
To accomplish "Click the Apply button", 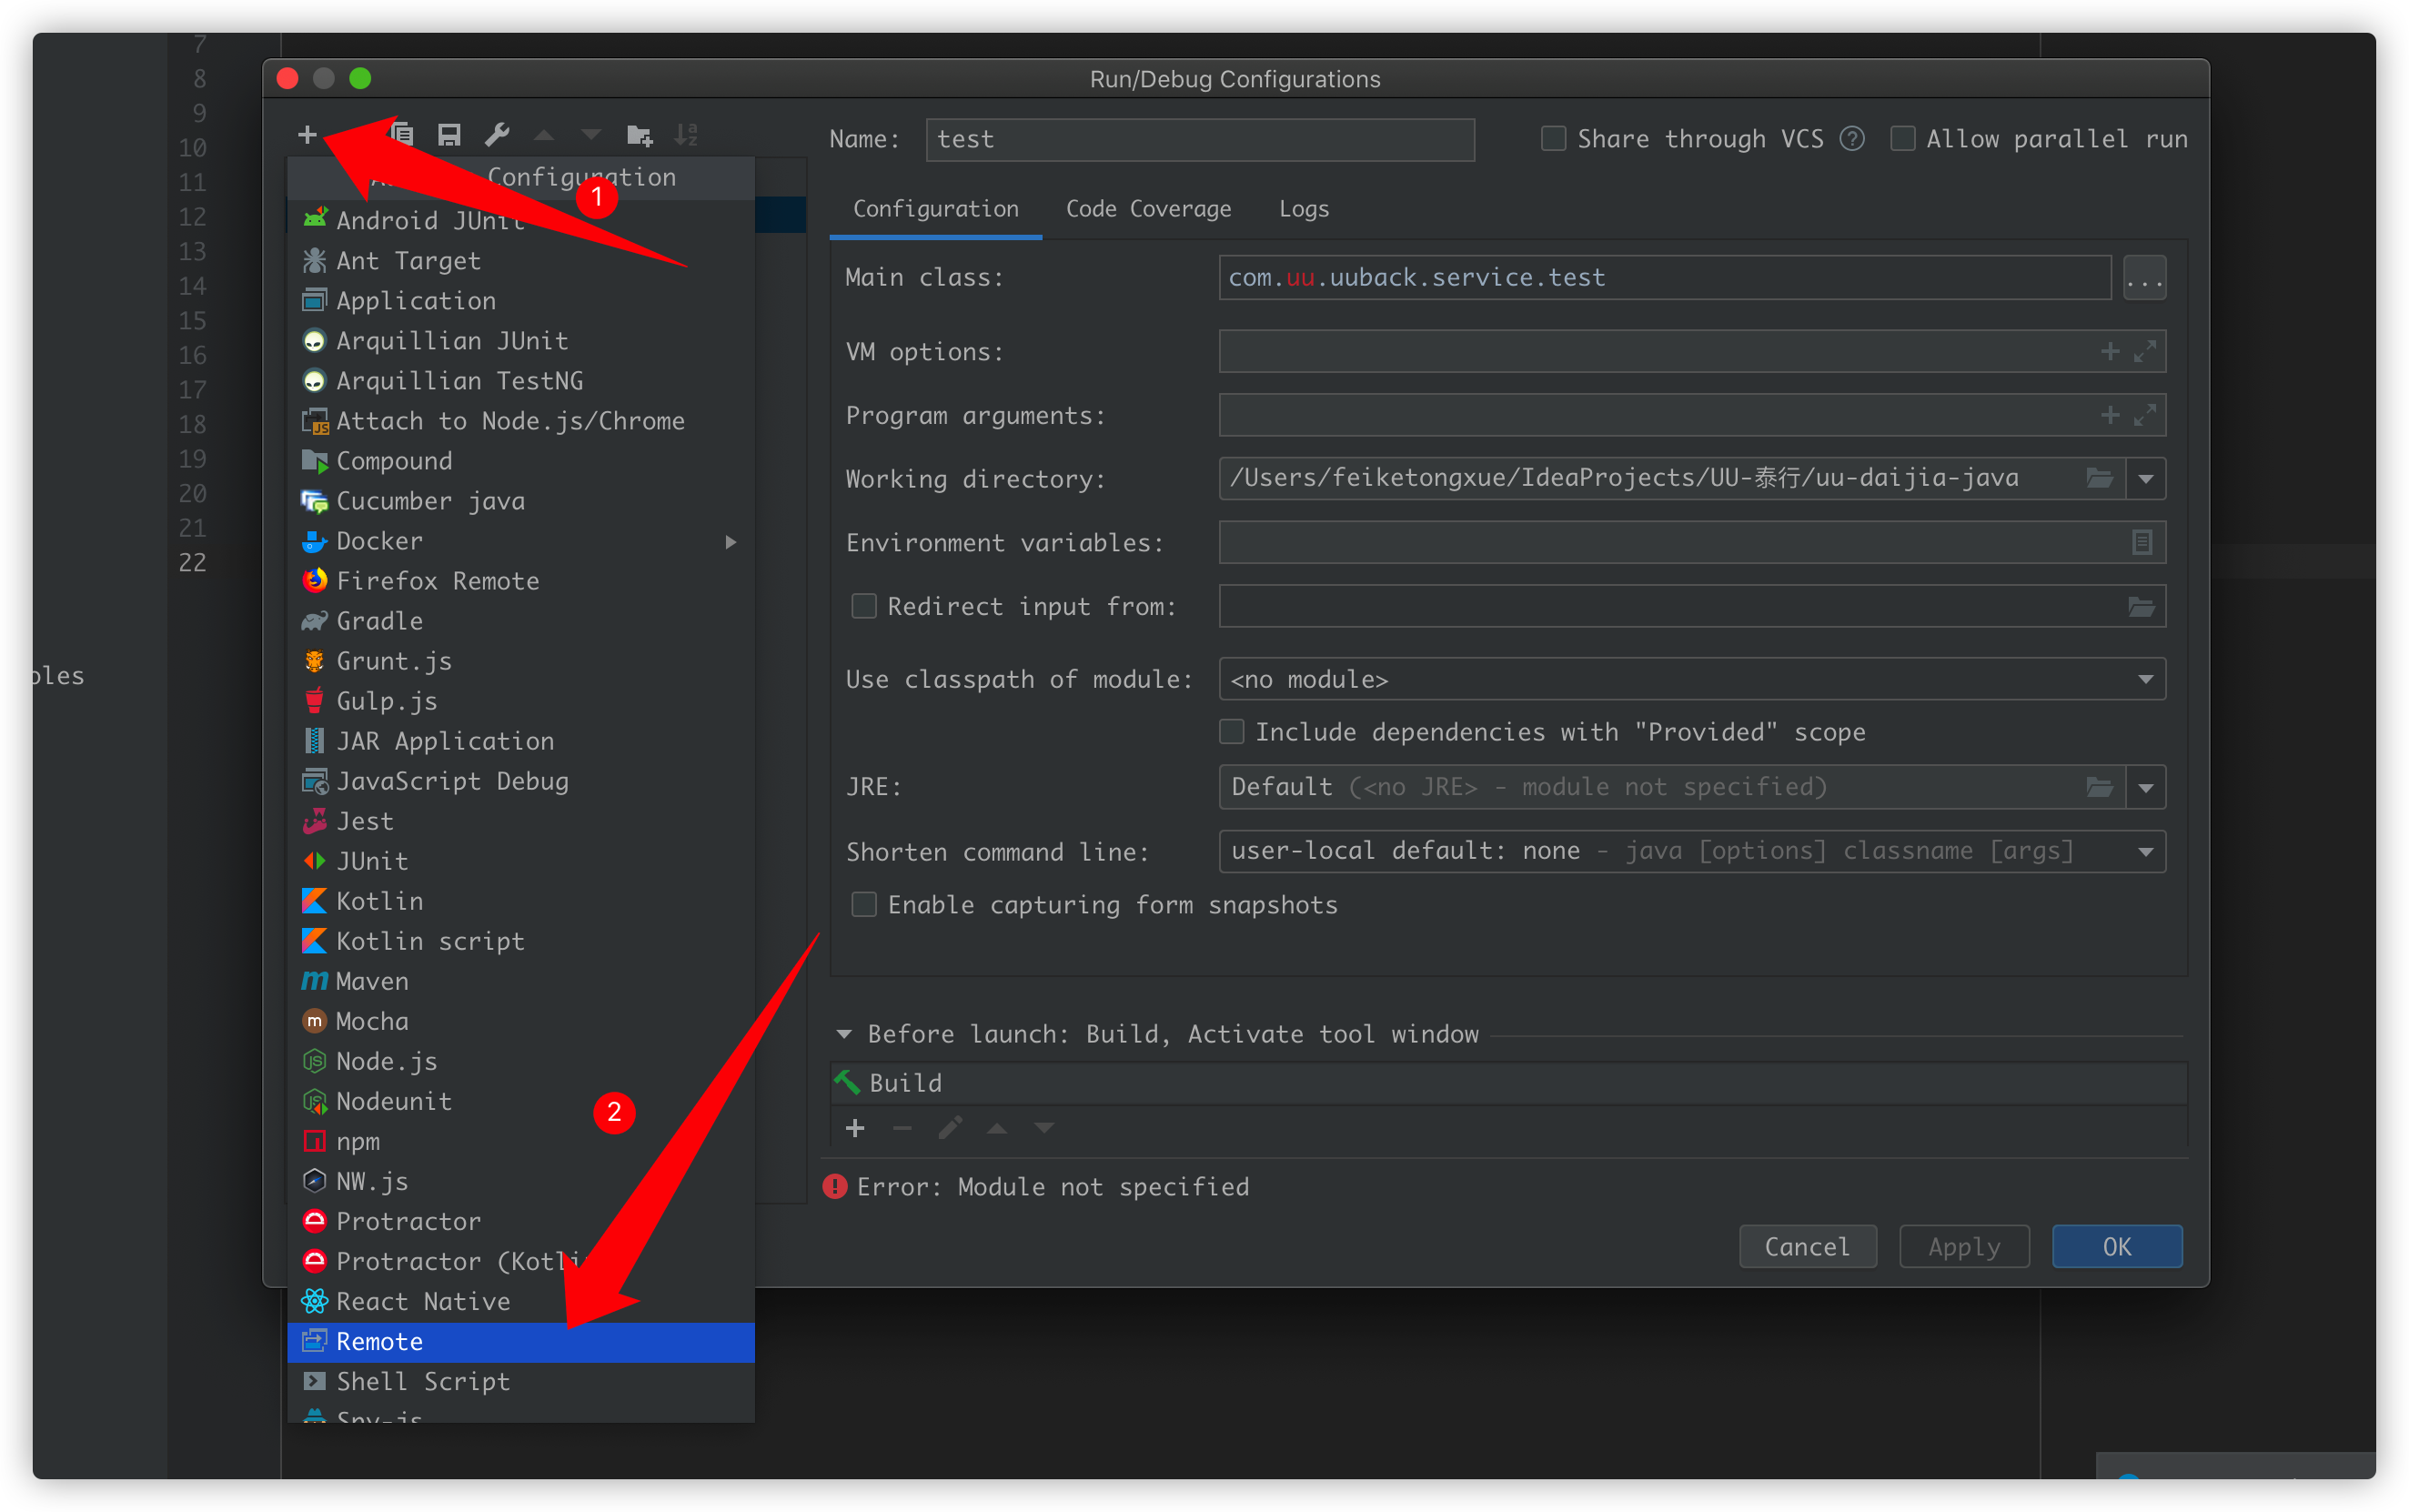I will 1964,1247.
